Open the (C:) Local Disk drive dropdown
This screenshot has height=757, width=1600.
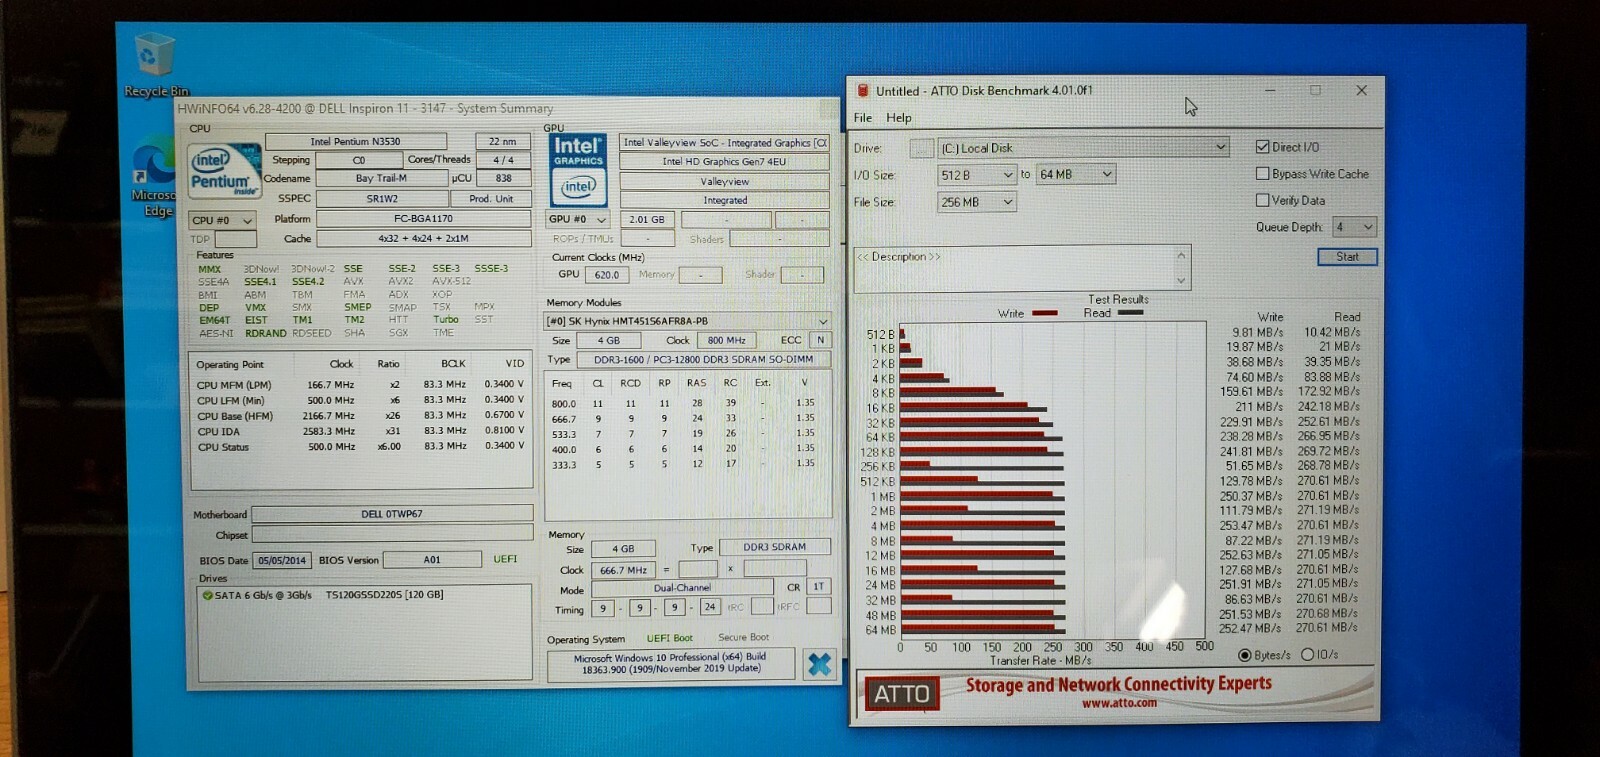[1083, 148]
